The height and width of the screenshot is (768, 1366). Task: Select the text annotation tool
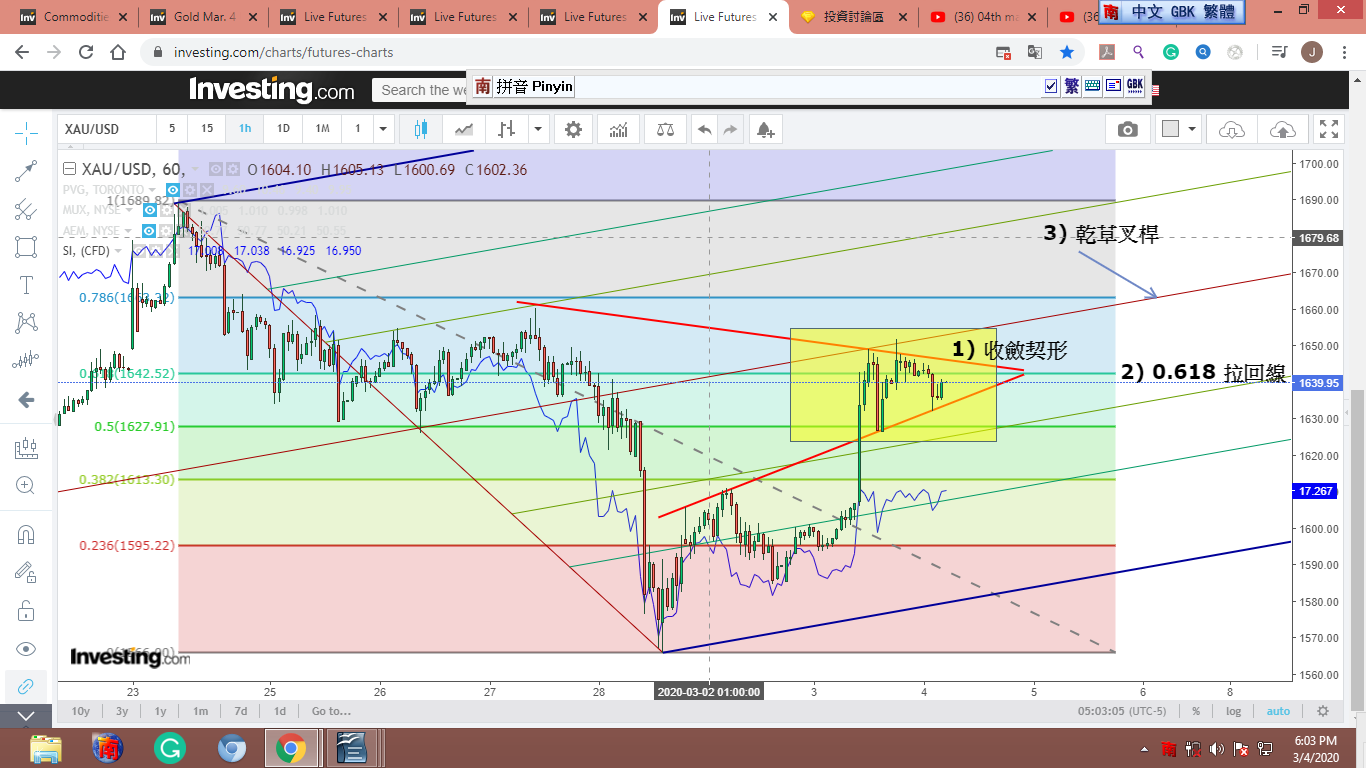coord(26,285)
